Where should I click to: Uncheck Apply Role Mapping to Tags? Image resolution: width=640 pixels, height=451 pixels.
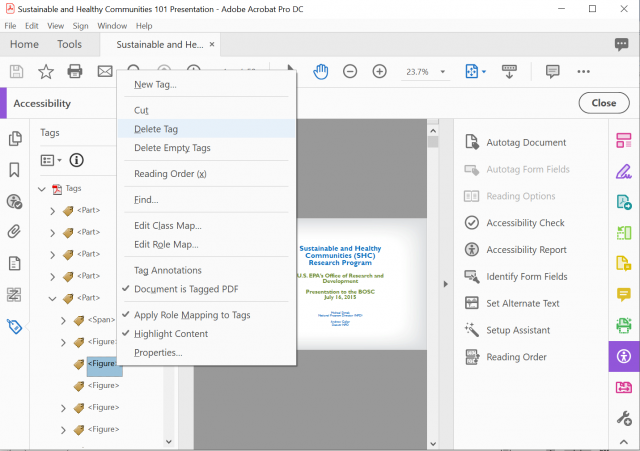(191, 315)
